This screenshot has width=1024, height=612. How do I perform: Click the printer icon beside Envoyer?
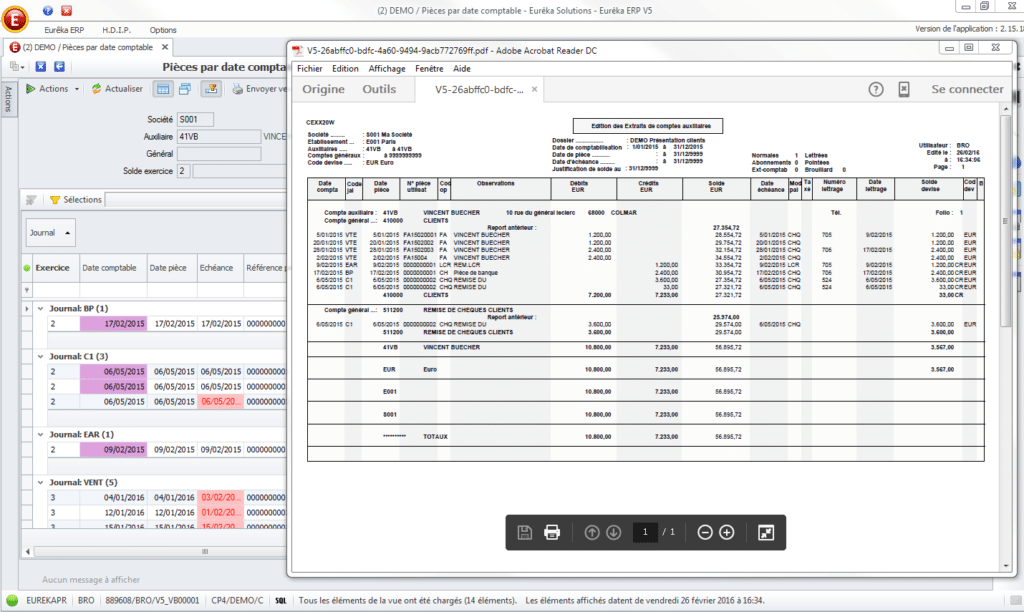point(238,89)
